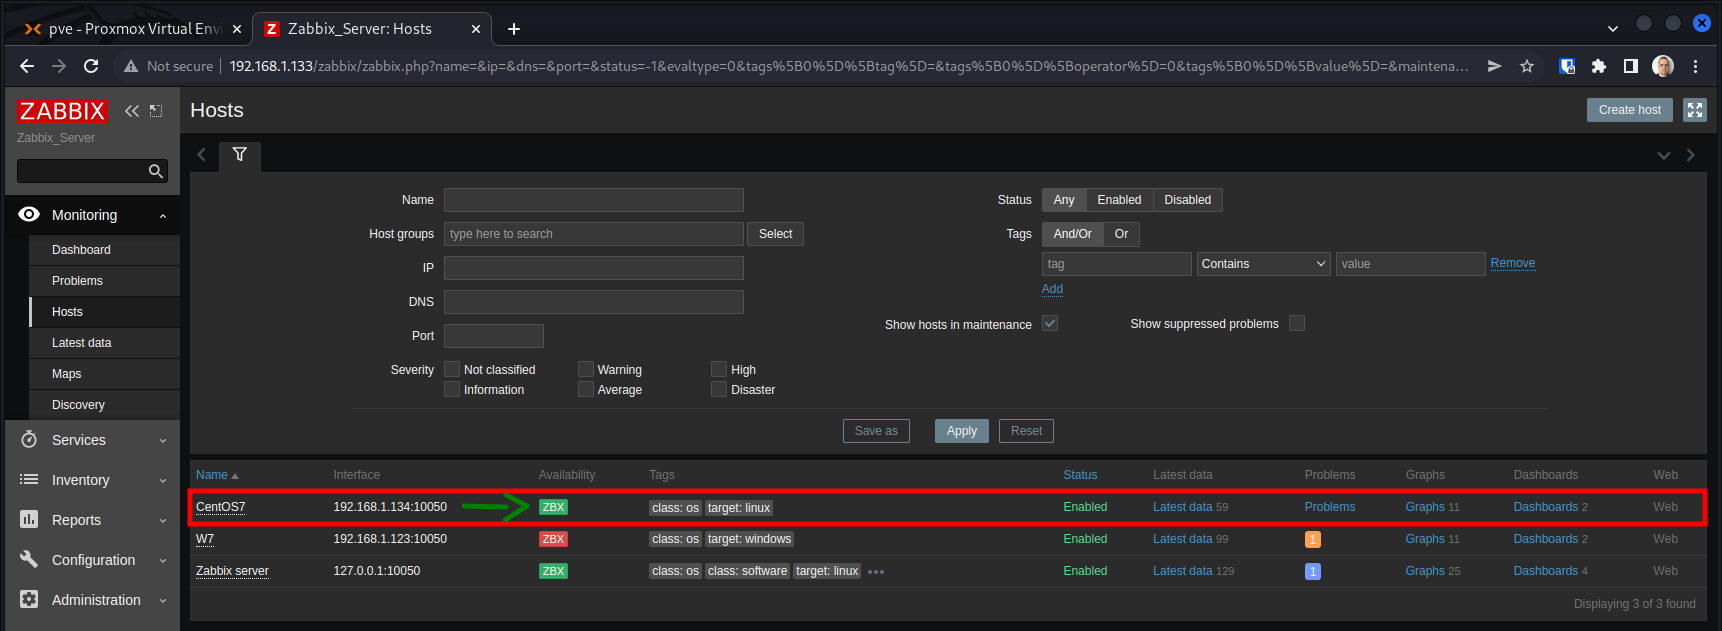Viewport: 1722px width, 631px height.
Task: Switch to the Proxmox browser tab
Action: tap(131, 29)
